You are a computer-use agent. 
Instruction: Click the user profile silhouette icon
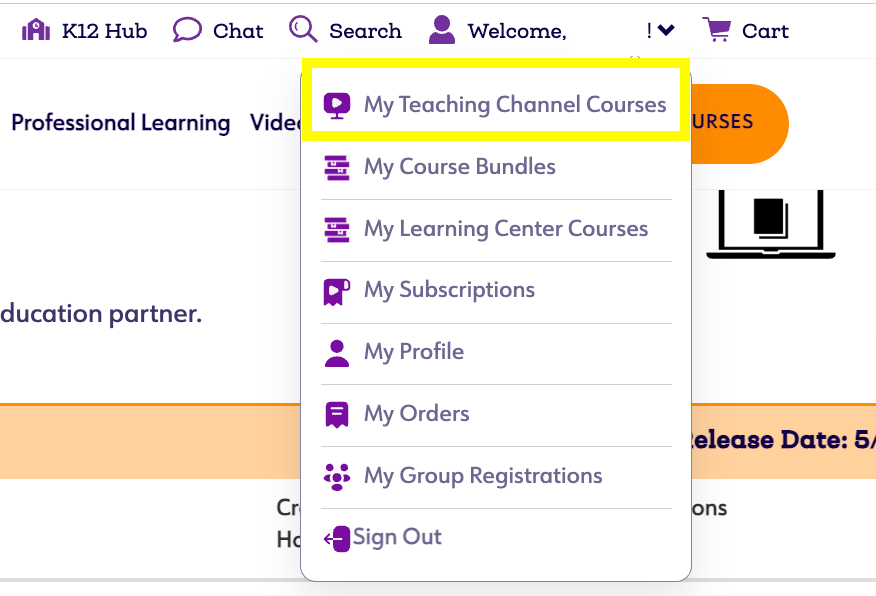(442, 30)
